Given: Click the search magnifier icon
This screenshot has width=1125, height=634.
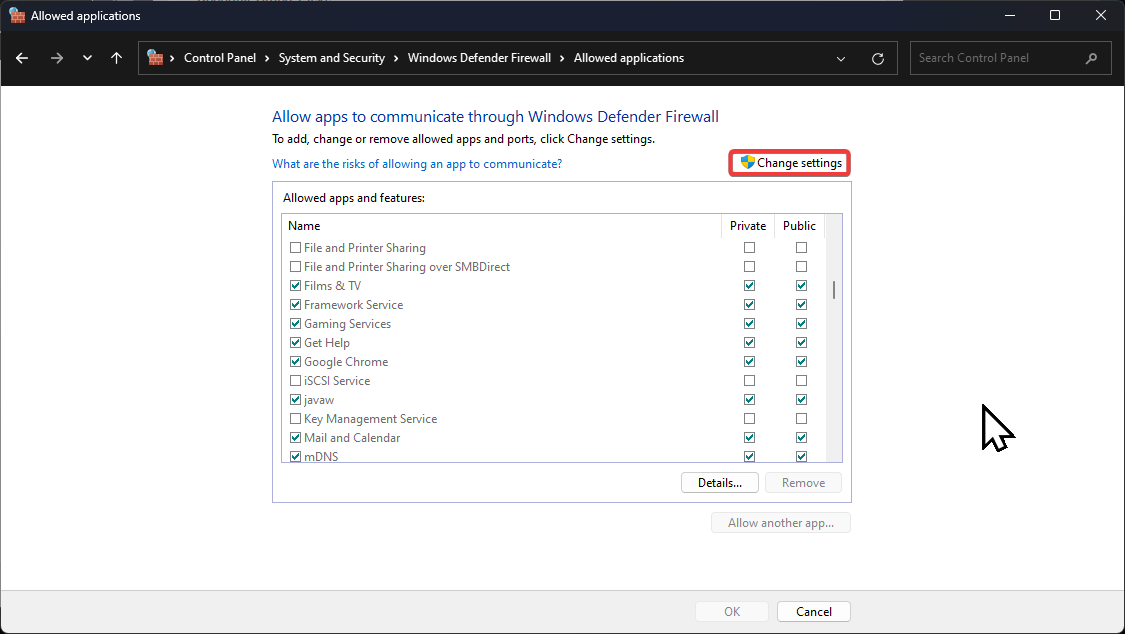Looking at the screenshot, I should click(x=1091, y=58).
